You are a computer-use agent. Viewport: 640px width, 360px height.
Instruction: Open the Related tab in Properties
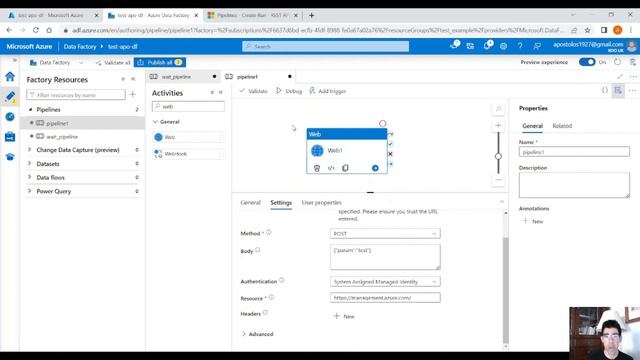pyautogui.click(x=562, y=126)
